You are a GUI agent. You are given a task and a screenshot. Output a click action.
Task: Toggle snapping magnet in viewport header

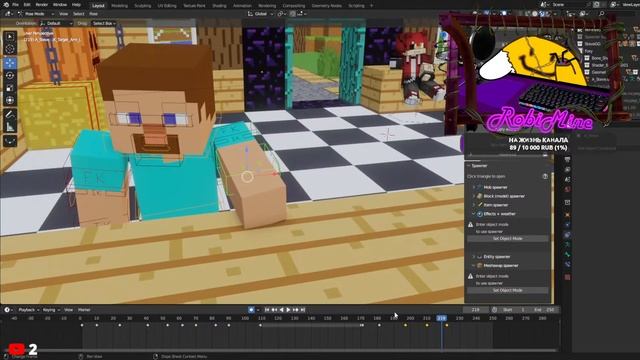point(293,14)
